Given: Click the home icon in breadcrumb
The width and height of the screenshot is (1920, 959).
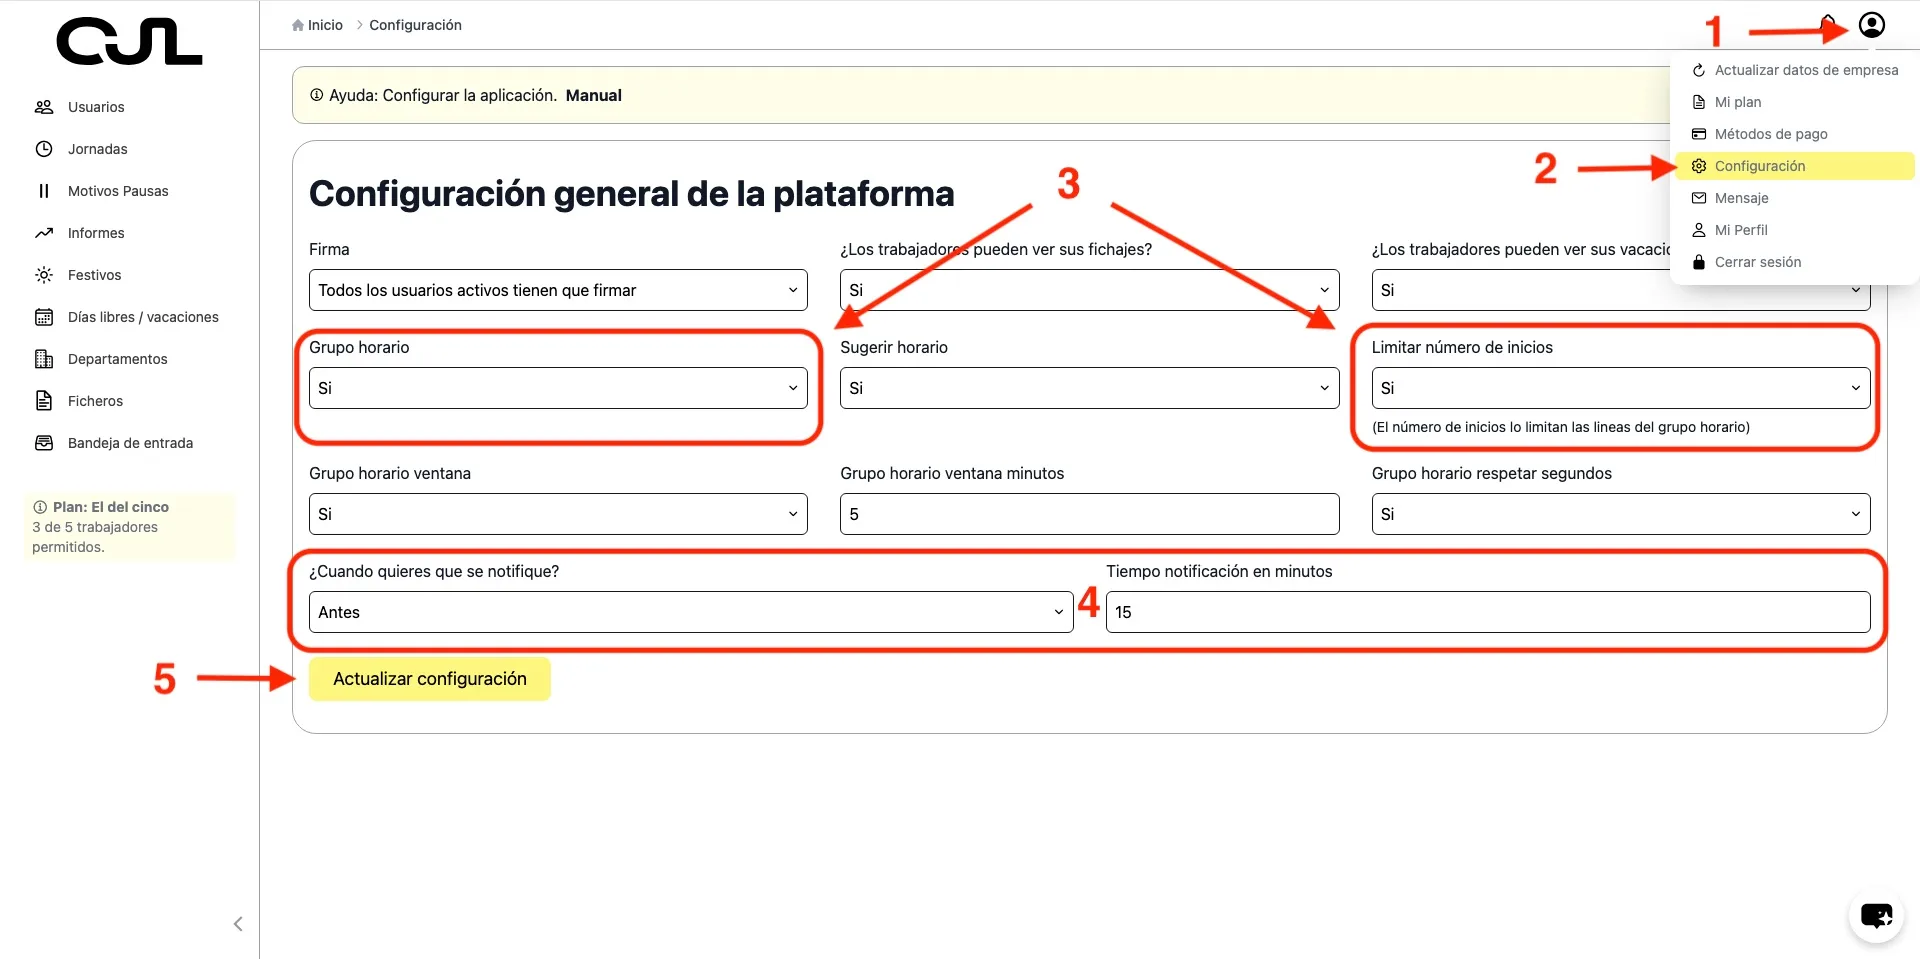Looking at the screenshot, I should click(x=298, y=25).
